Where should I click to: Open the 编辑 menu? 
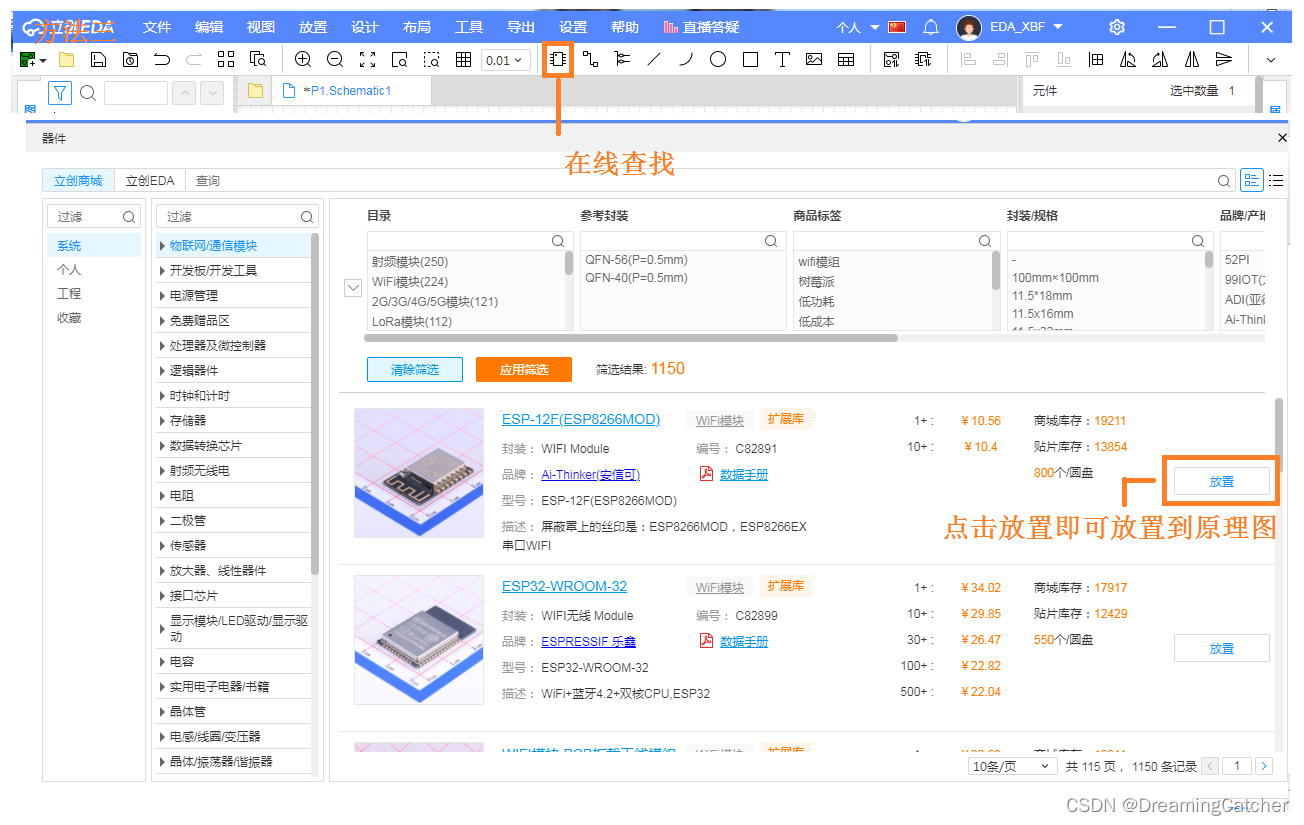coord(209,27)
